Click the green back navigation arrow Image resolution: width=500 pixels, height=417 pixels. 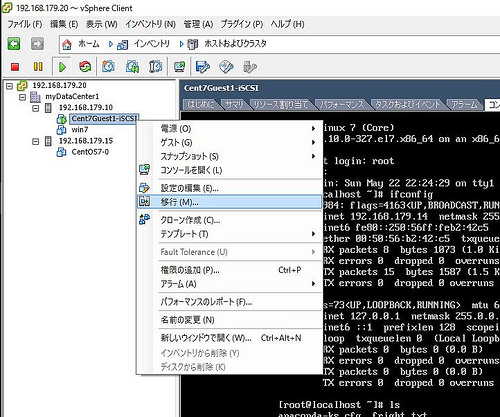pos(14,44)
